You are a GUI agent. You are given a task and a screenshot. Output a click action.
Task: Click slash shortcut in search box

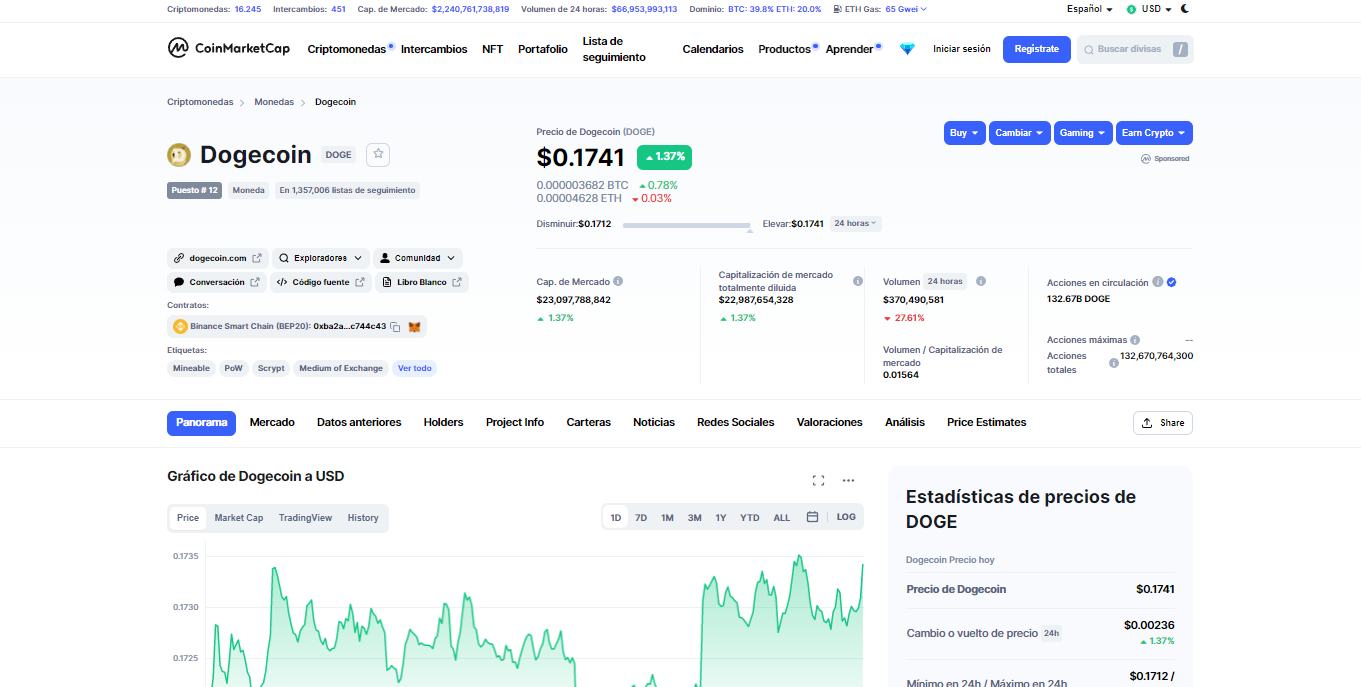pyautogui.click(x=1180, y=49)
